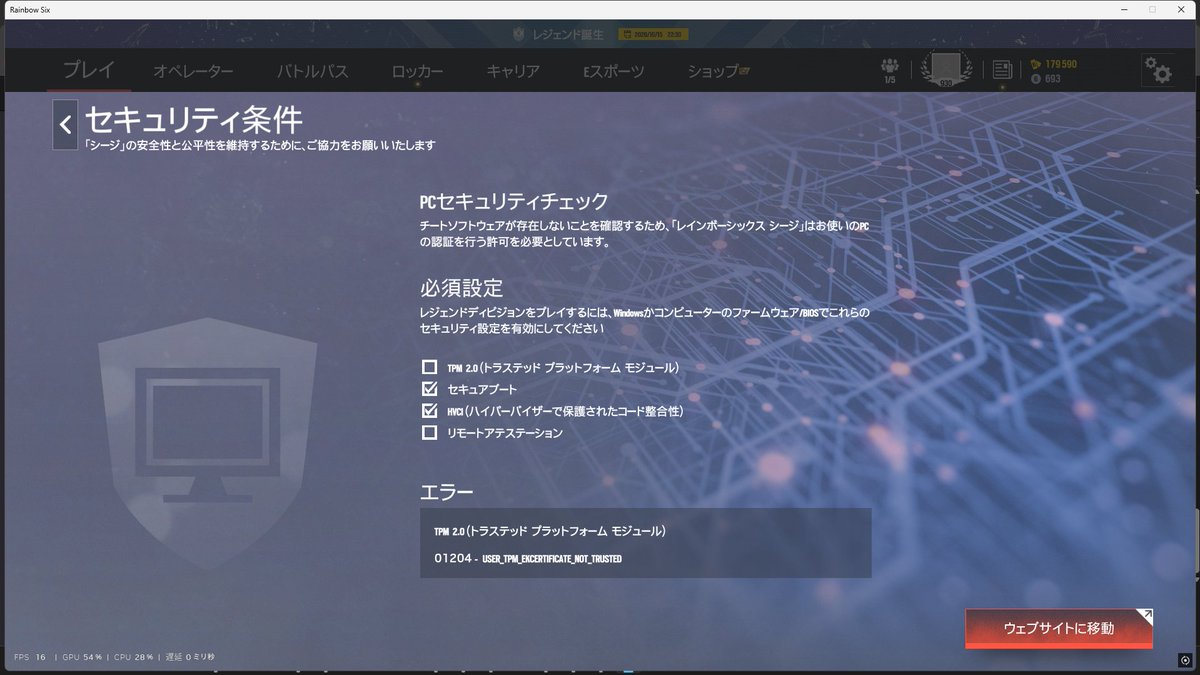Click the GPU 54% usage readout
The width and height of the screenshot is (1200, 675).
pyautogui.click(x=80, y=657)
